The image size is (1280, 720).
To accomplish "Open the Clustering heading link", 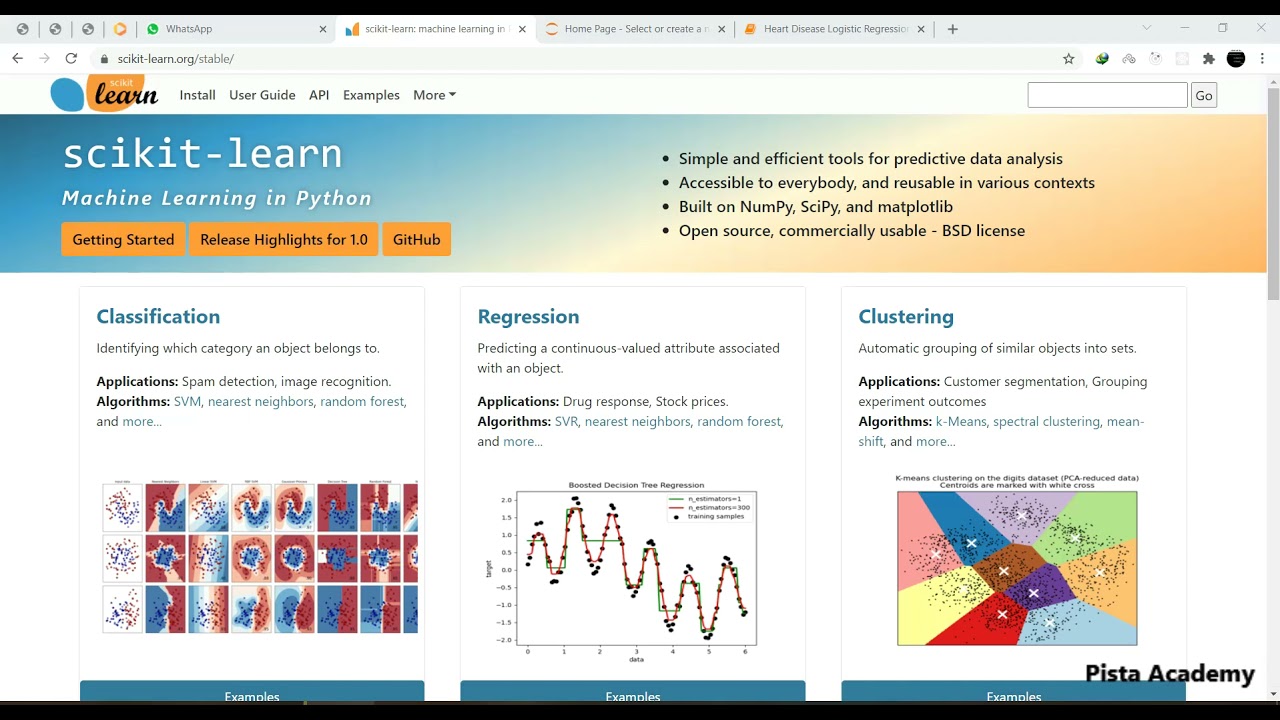I will pyautogui.click(x=906, y=317).
